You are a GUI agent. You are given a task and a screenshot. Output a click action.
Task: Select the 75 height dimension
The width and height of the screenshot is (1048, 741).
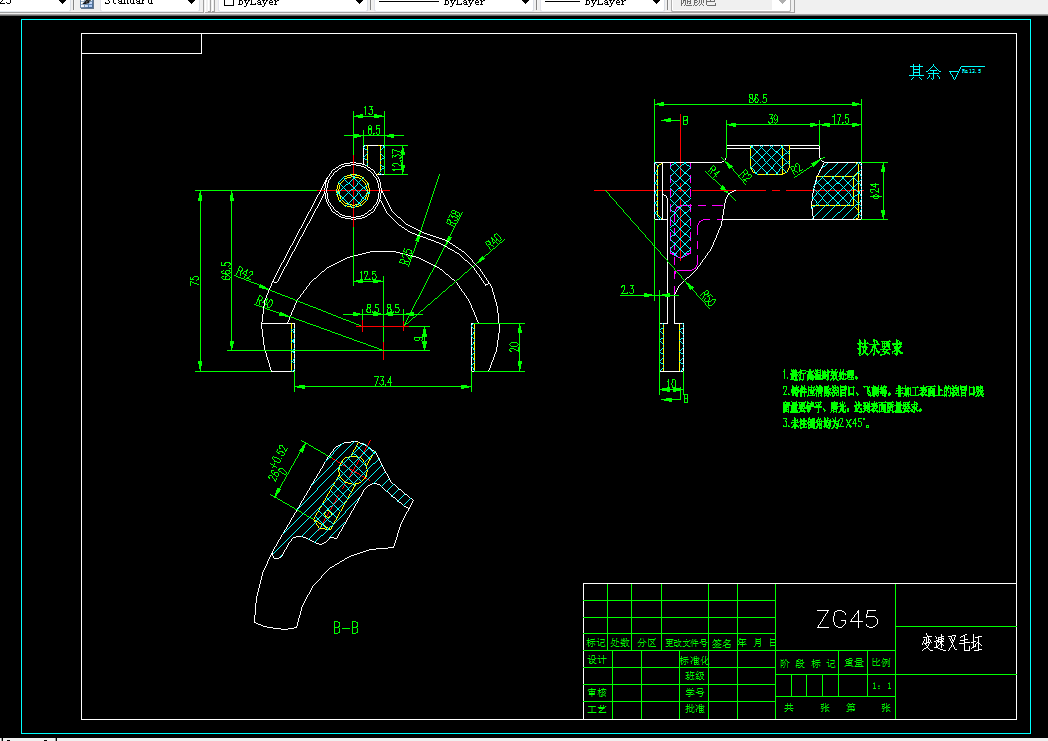click(x=194, y=281)
